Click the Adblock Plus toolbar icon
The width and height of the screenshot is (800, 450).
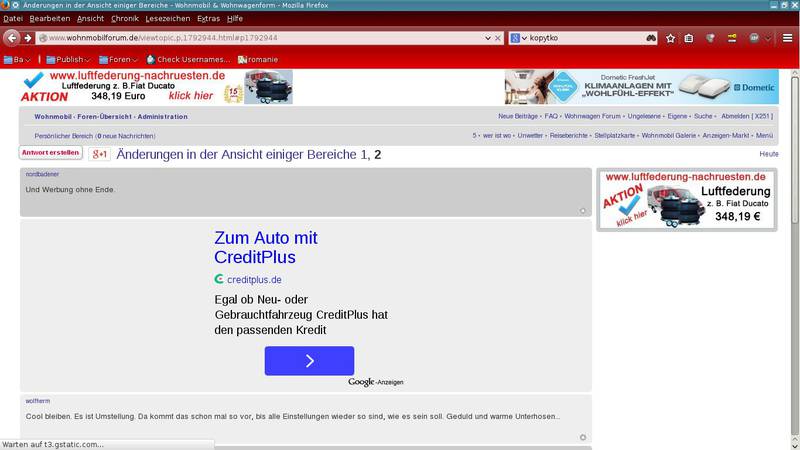click(x=754, y=38)
